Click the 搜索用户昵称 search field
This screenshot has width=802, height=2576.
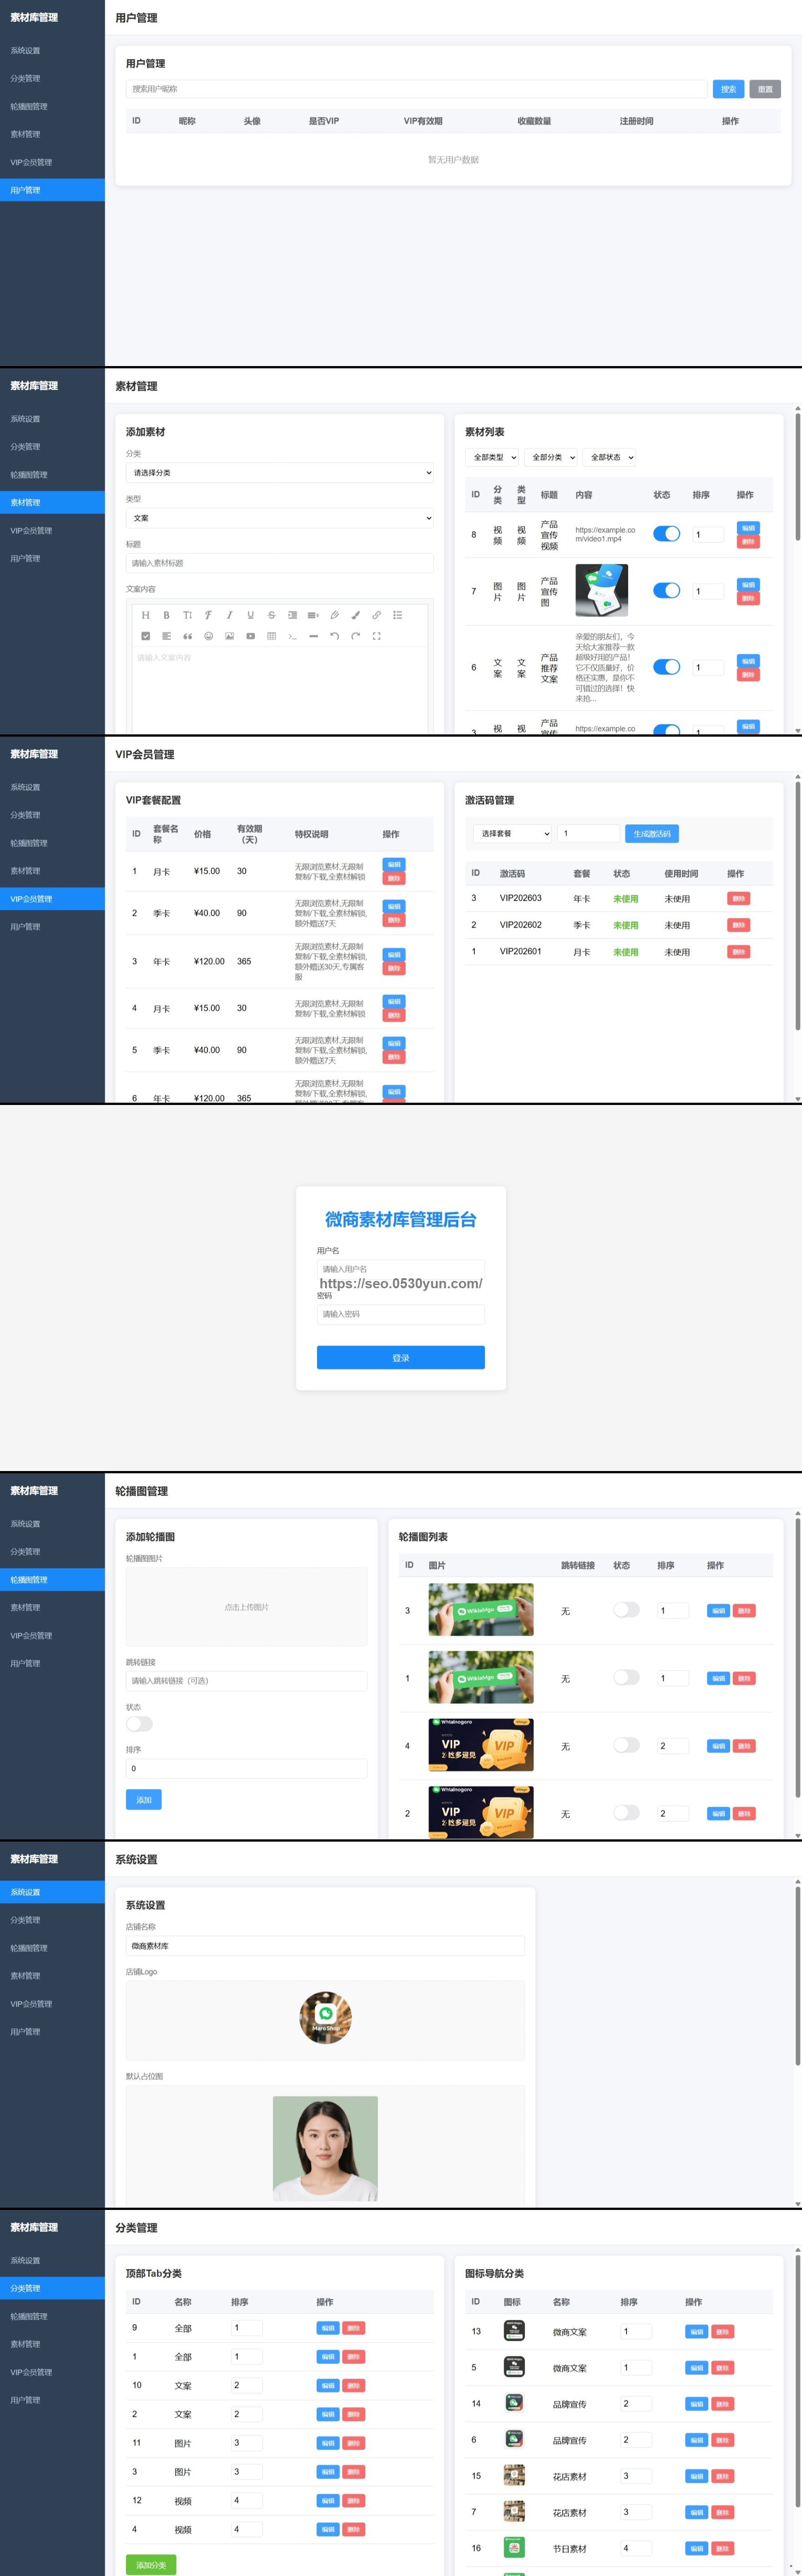(416, 89)
